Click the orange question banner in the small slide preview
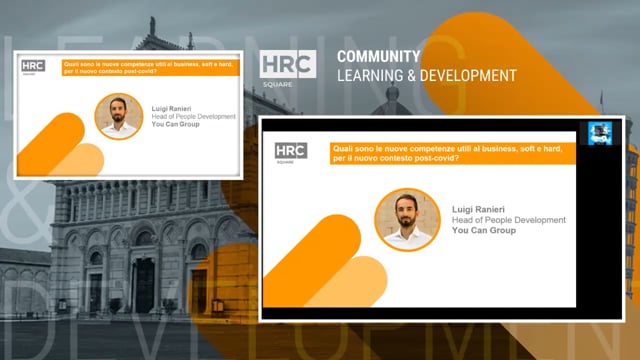The height and width of the screenshot is (360, 640). click(151, 68)
